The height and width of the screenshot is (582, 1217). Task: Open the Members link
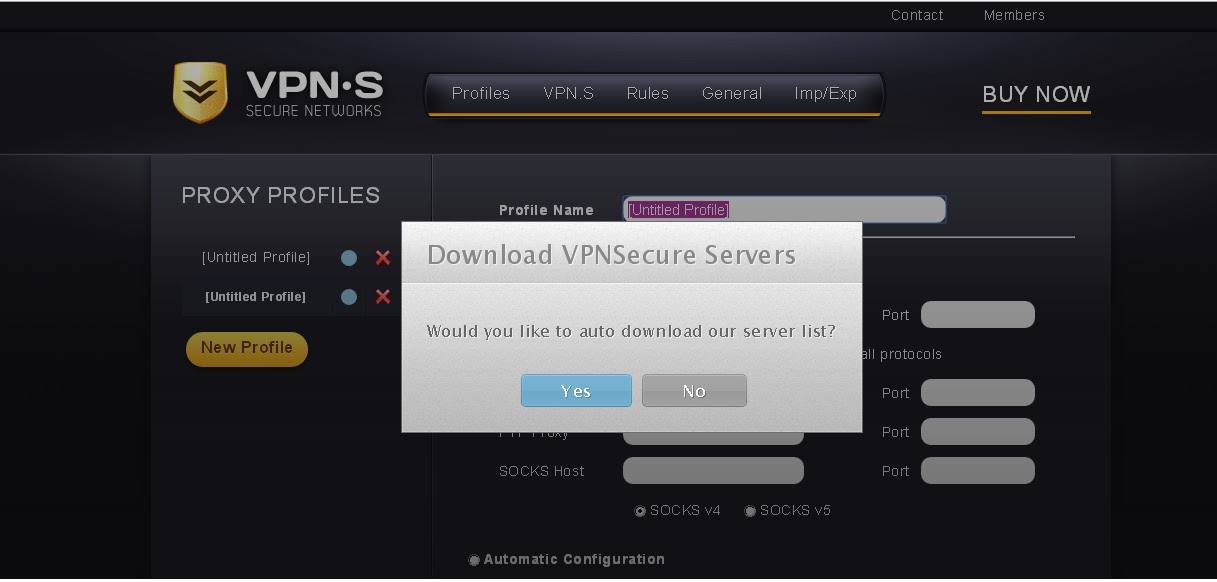click(x=1014, y=15)
